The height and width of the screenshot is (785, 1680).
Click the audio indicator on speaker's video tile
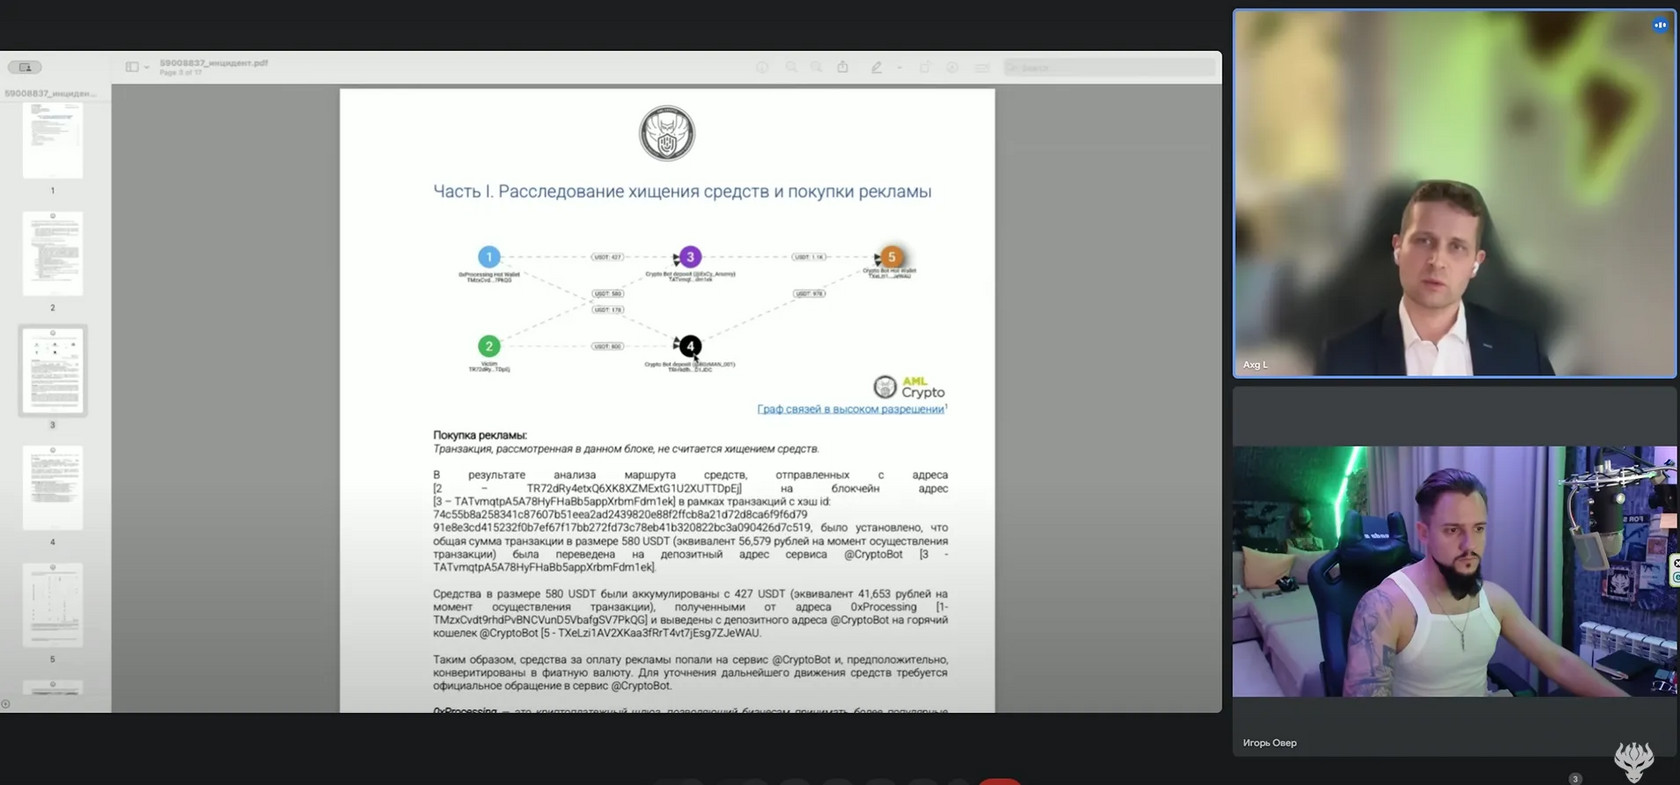(1660, 25)
